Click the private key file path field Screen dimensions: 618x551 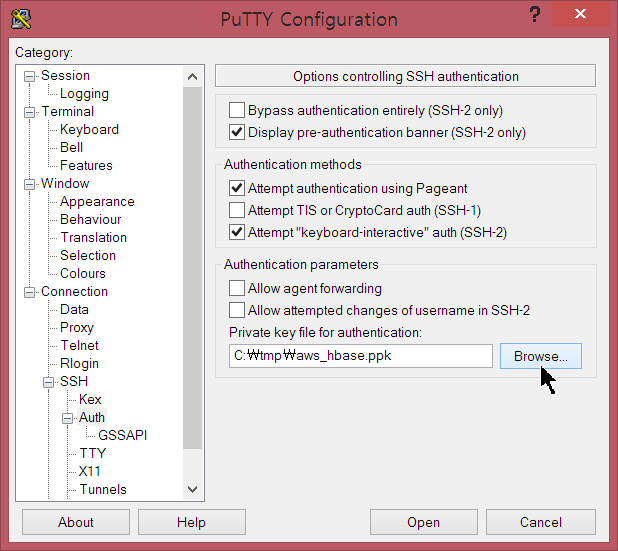[x=361, y=356]
